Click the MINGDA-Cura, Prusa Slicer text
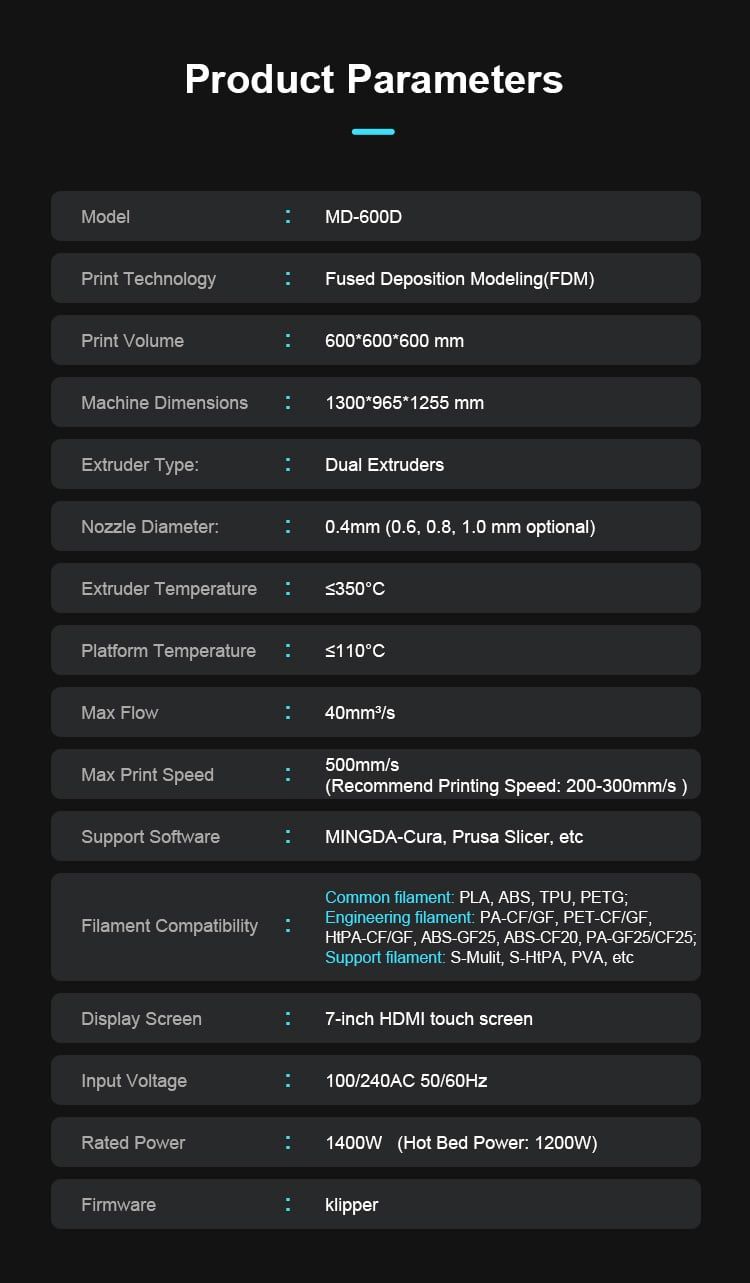This screenshot has height=1283, width=750. 454,837
